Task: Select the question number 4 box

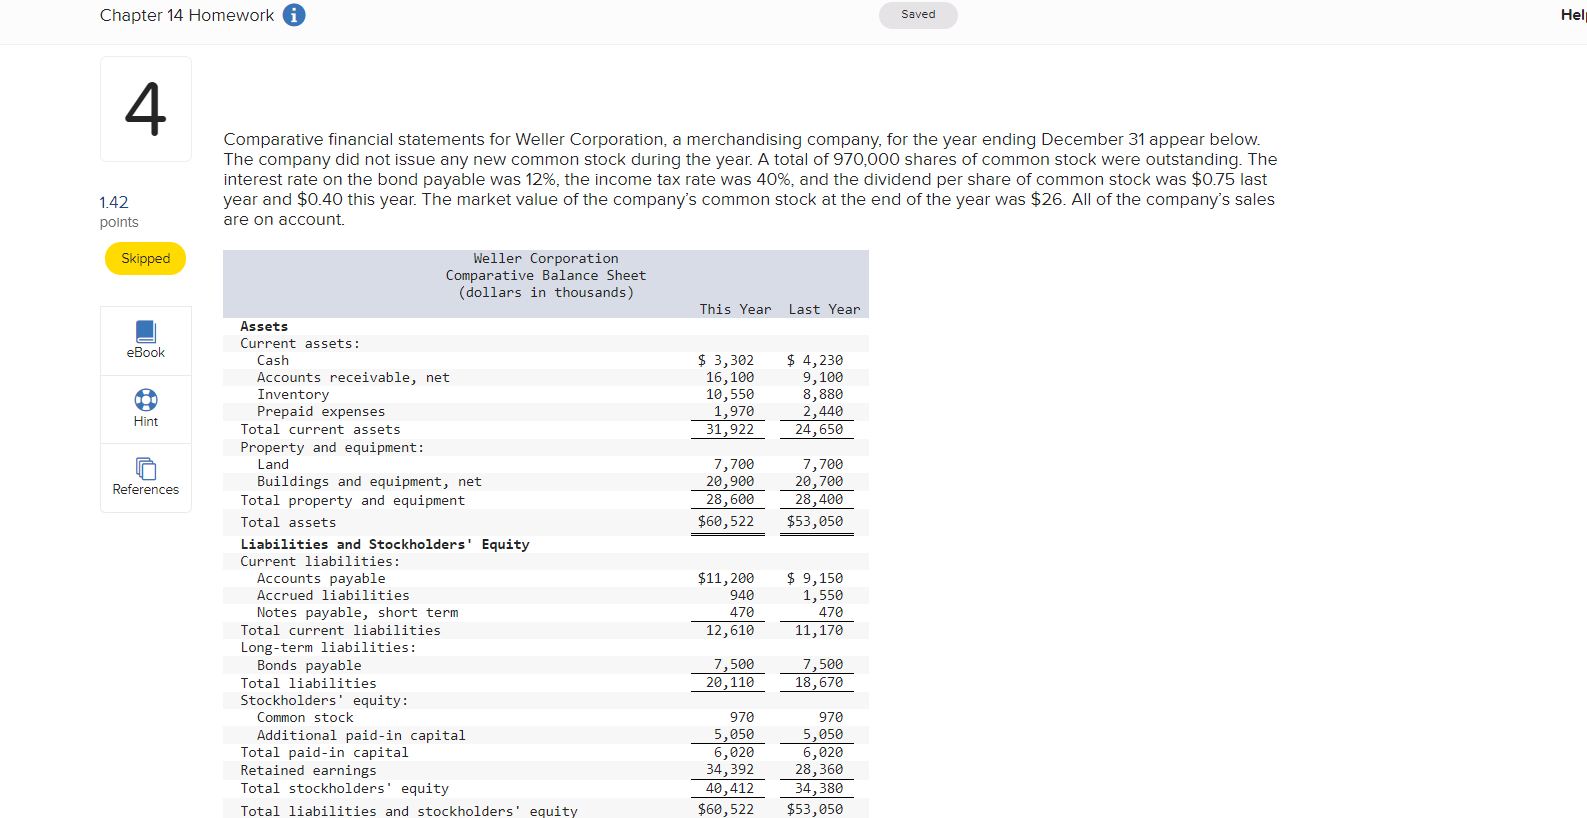Action: pos(146,109)
